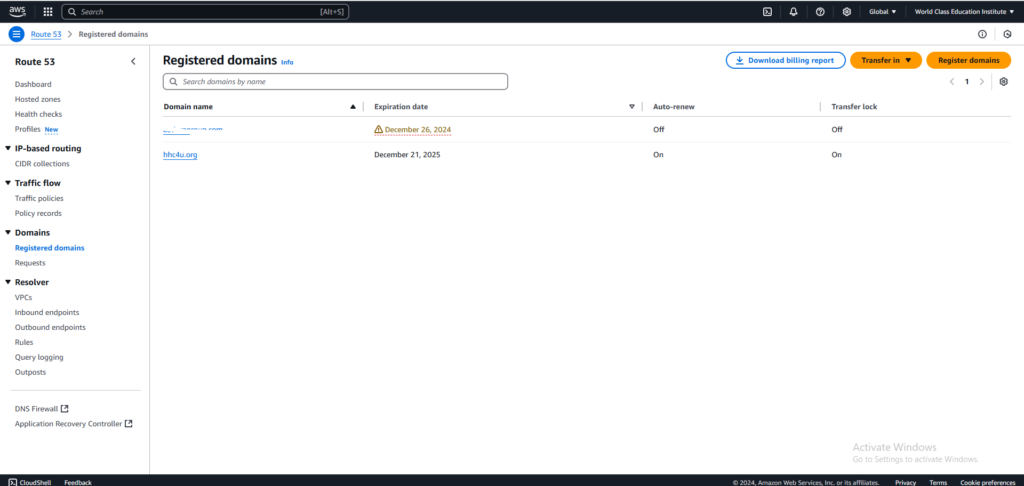Screen dimensions: 1024x486
Task: Click Auto-renew column header
Action: pyautogui.click(x=673, y=106)
